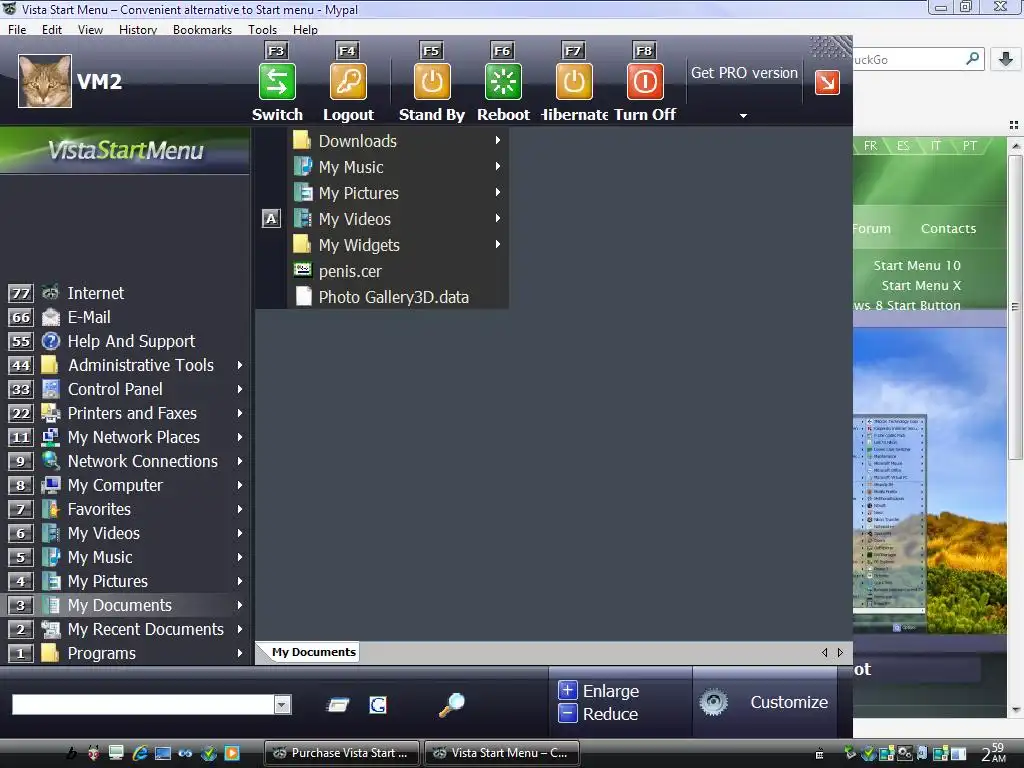This screenshot has height=768, width=1024.
Task: Click the .cer certificate file
Action: coord(397,271)
